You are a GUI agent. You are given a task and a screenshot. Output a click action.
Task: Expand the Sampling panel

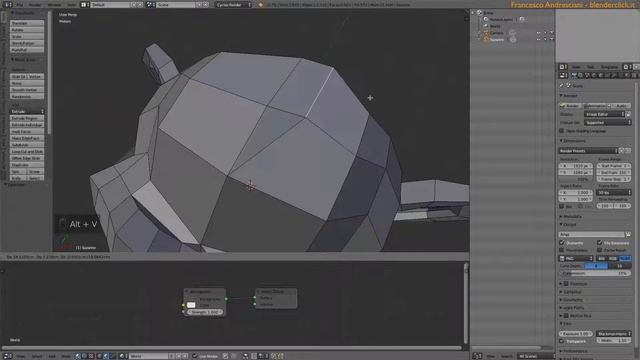[573, 292]
